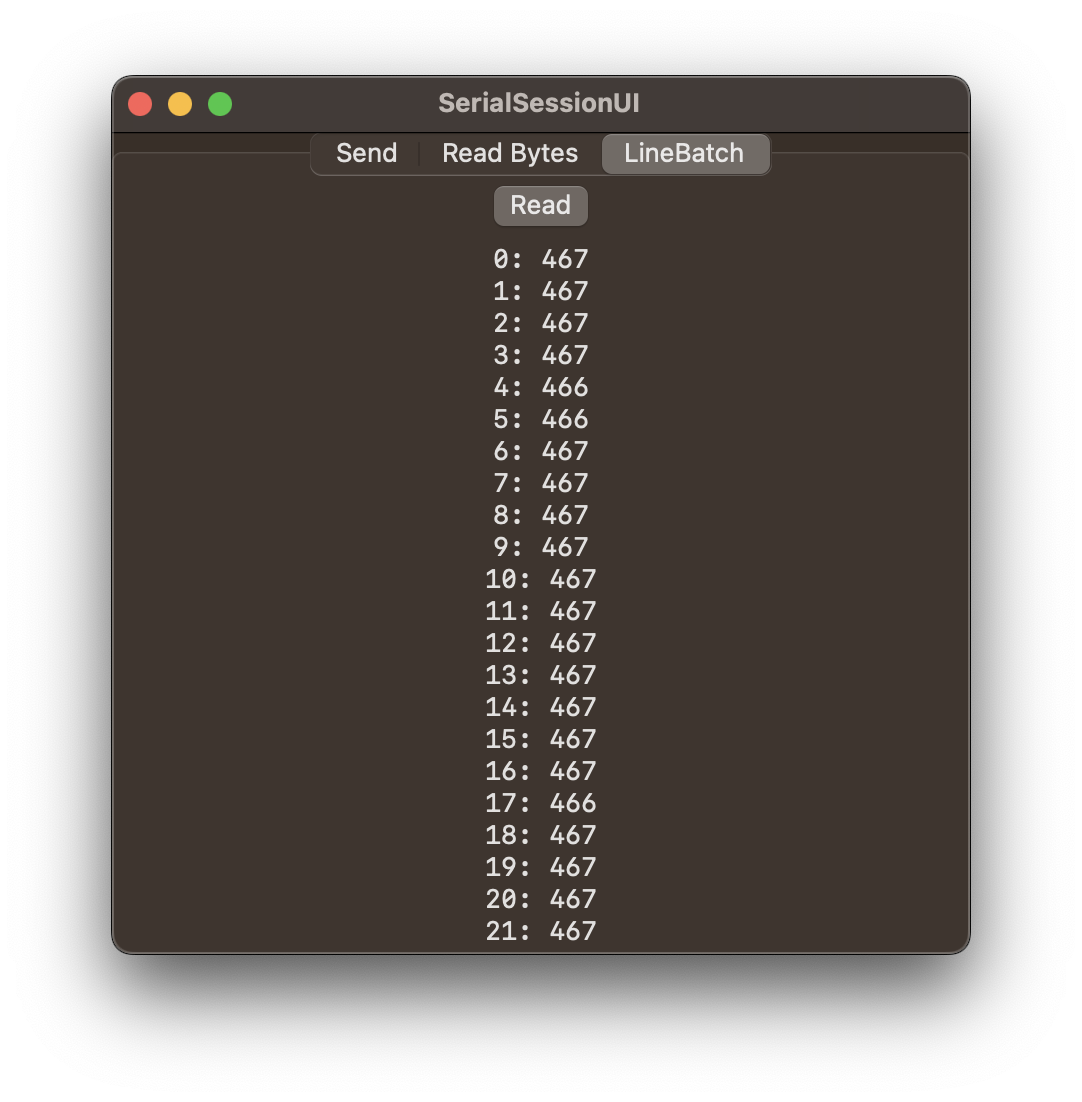This screenshot has height=1102, width=1082.
Task: Select the line '1: 467'
Action: pos(540,291)
